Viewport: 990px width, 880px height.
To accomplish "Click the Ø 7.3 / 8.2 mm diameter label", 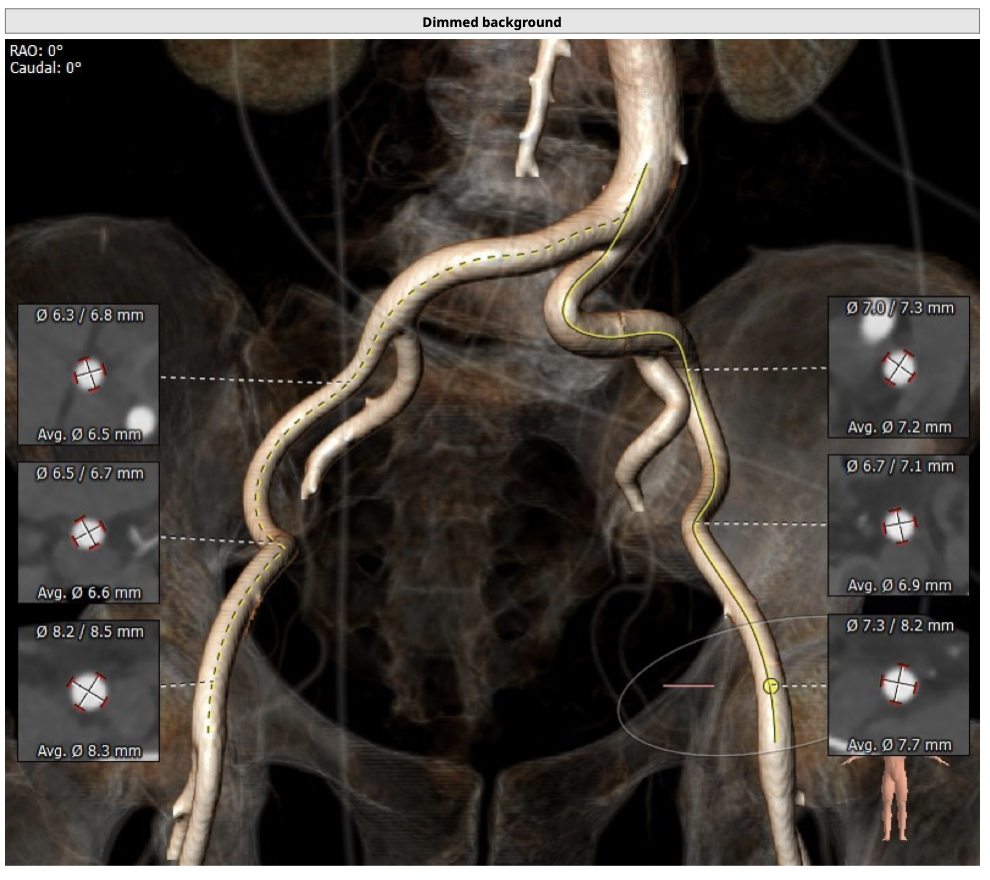I will [899, 626].
